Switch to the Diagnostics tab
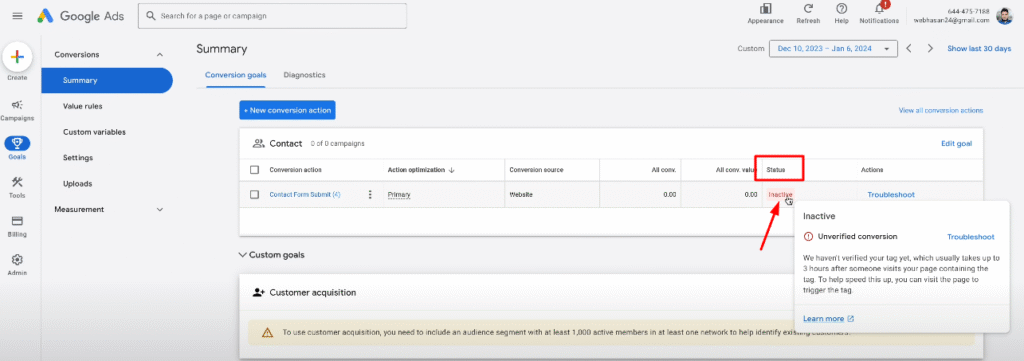 304,75
